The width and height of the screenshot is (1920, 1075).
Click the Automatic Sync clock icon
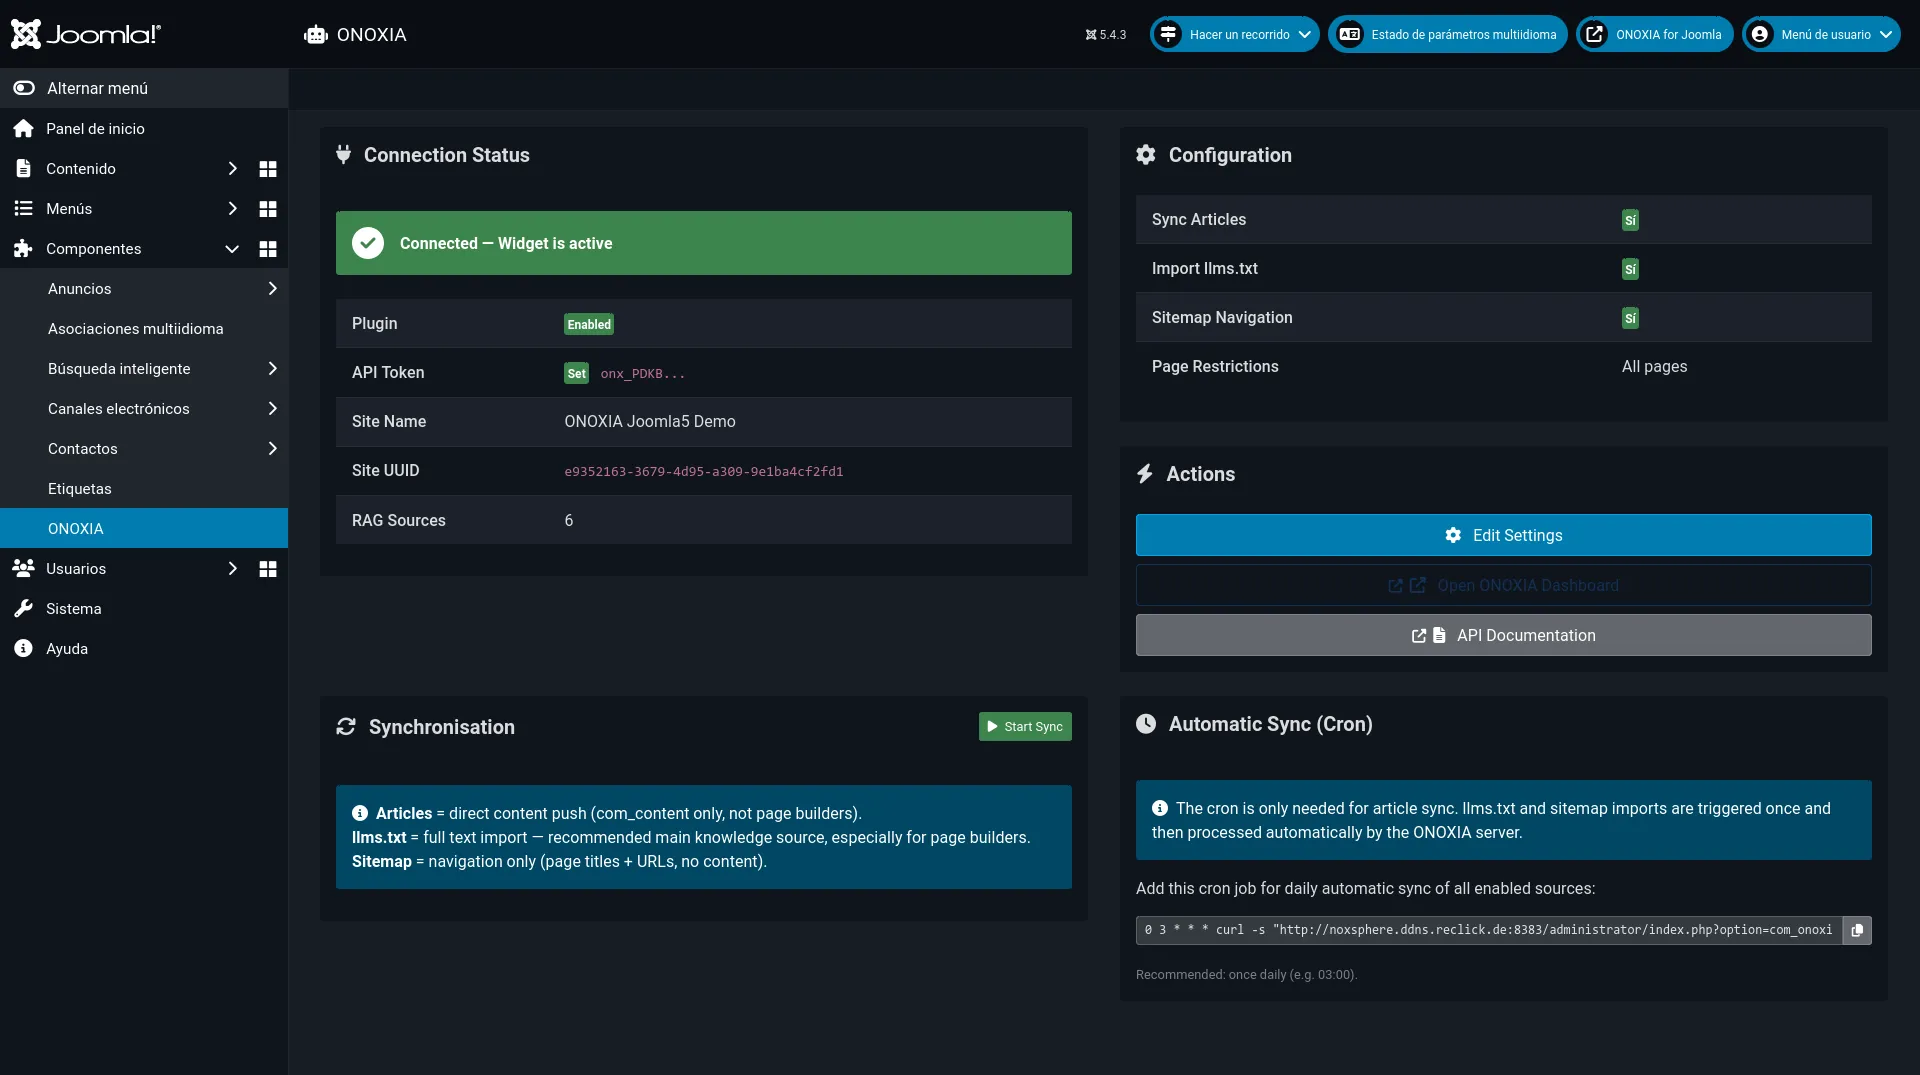click(1146, 723)
